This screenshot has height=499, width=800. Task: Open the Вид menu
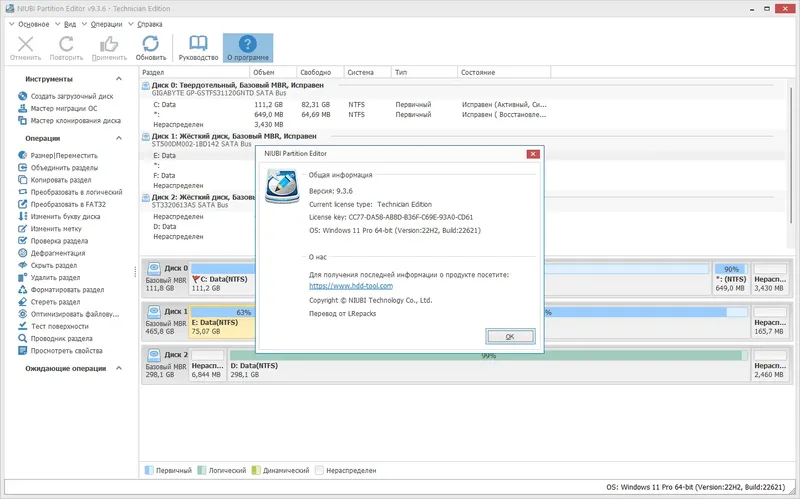point(70,24)
